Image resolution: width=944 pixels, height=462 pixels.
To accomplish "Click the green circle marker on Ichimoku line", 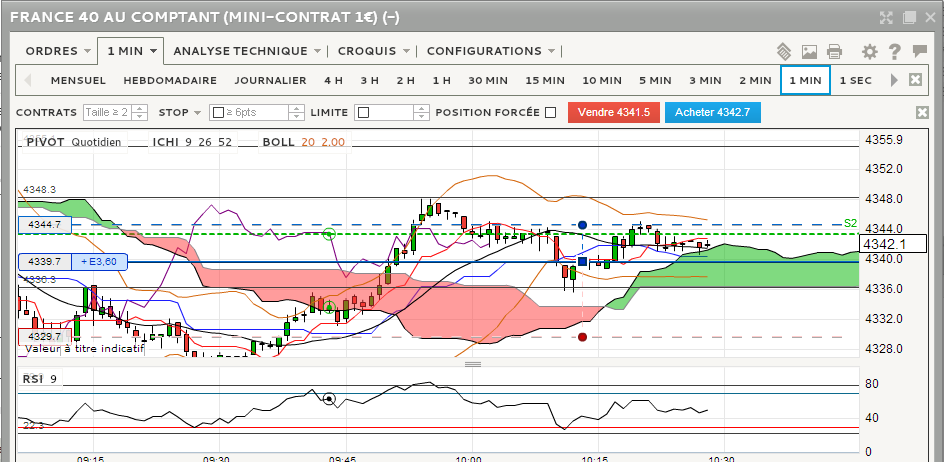I will click(329, 234).
